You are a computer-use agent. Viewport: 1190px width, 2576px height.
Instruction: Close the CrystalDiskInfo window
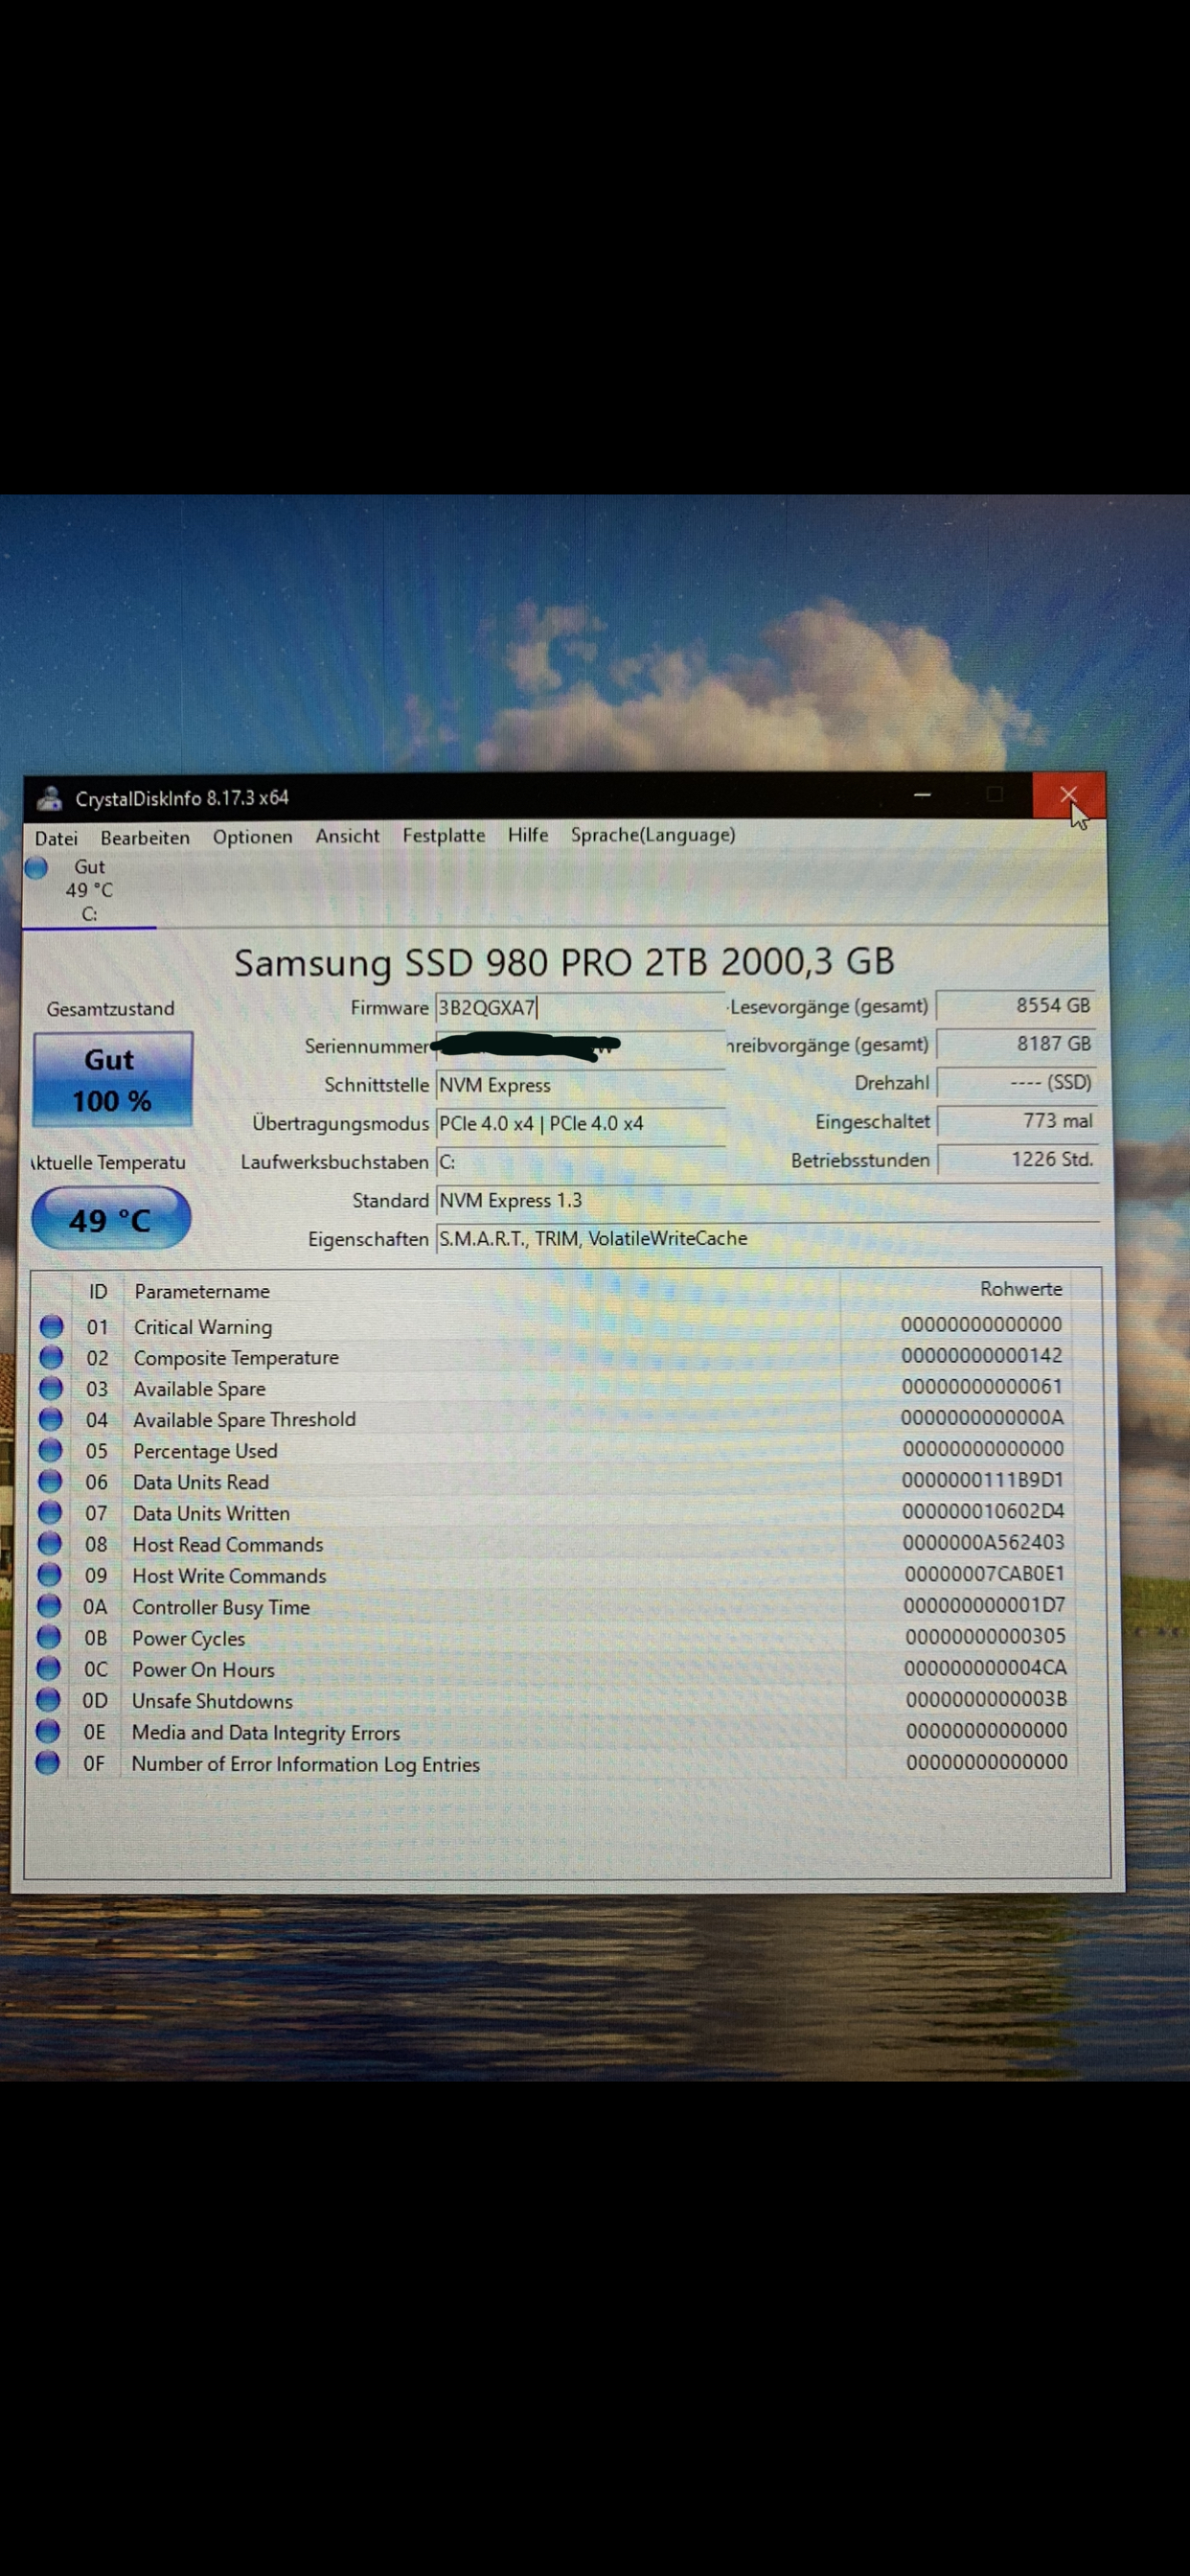pos(1068,795)
